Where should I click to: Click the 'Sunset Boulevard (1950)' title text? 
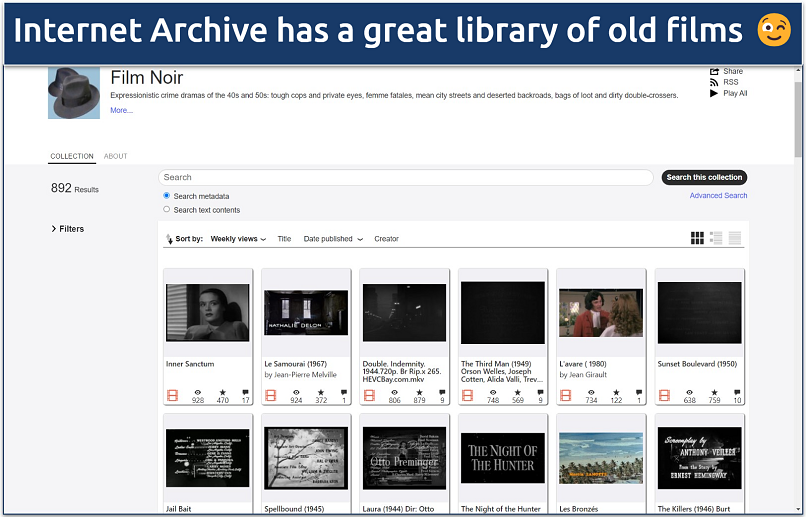click(x=697, y=364)
